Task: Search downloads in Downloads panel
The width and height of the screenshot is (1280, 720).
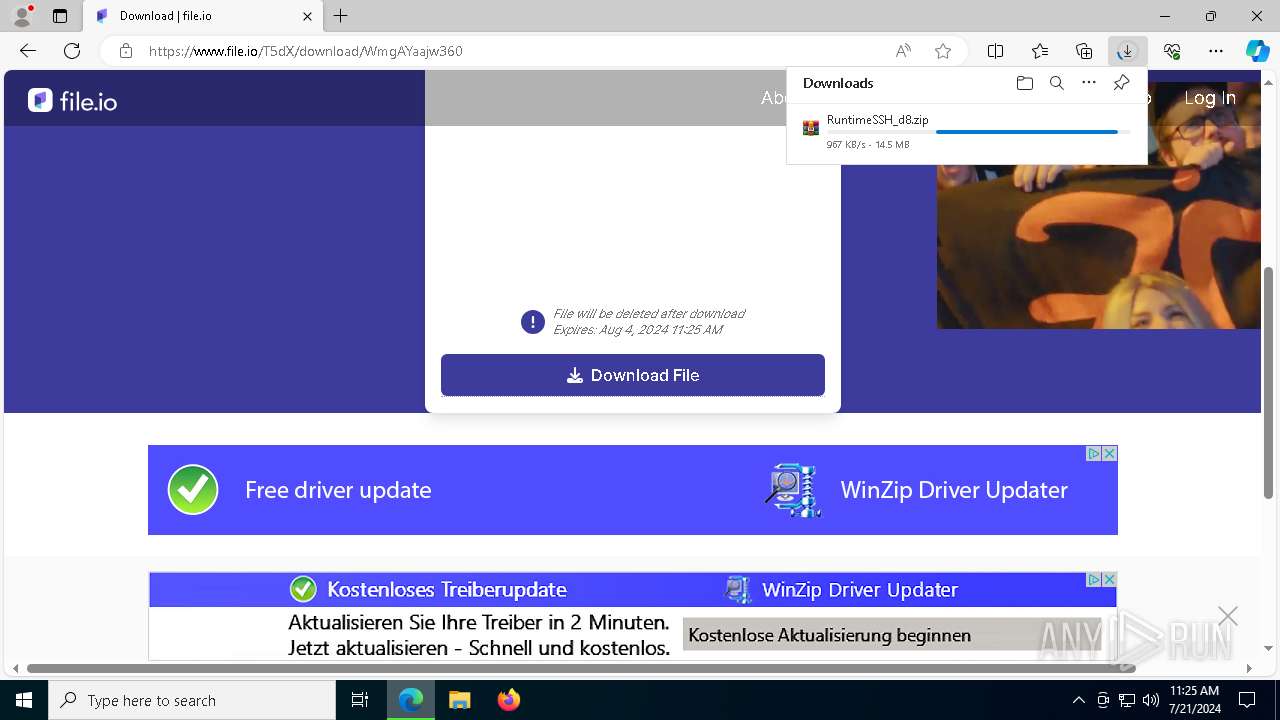Action: click(1056, 83)
